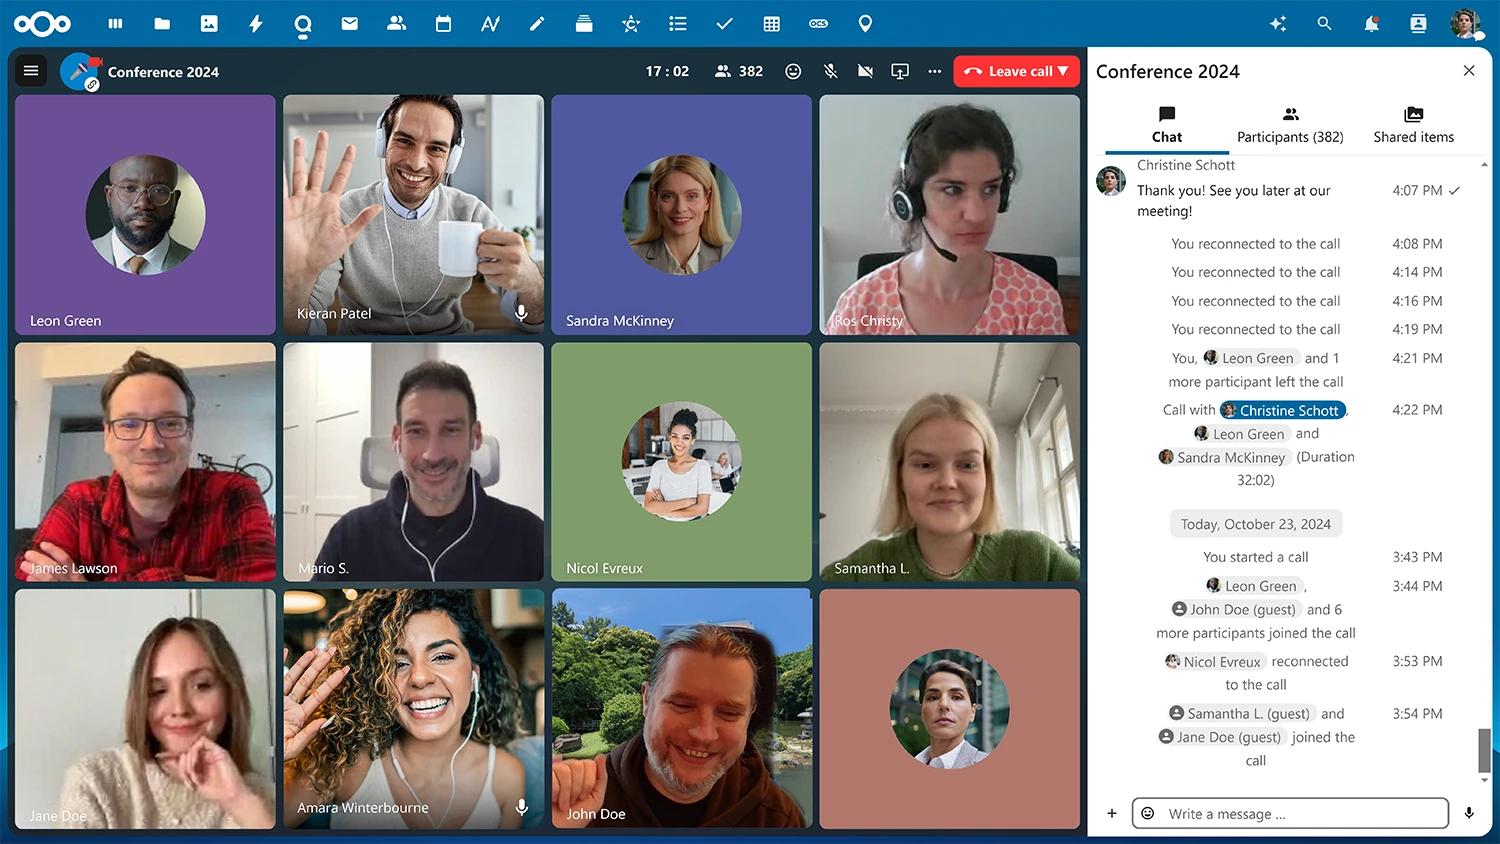The width and height of the screenshot is (1500, 844).
Task: Open the emoji reactions picker in the call toolbar
Action: [x=793, y=71]
